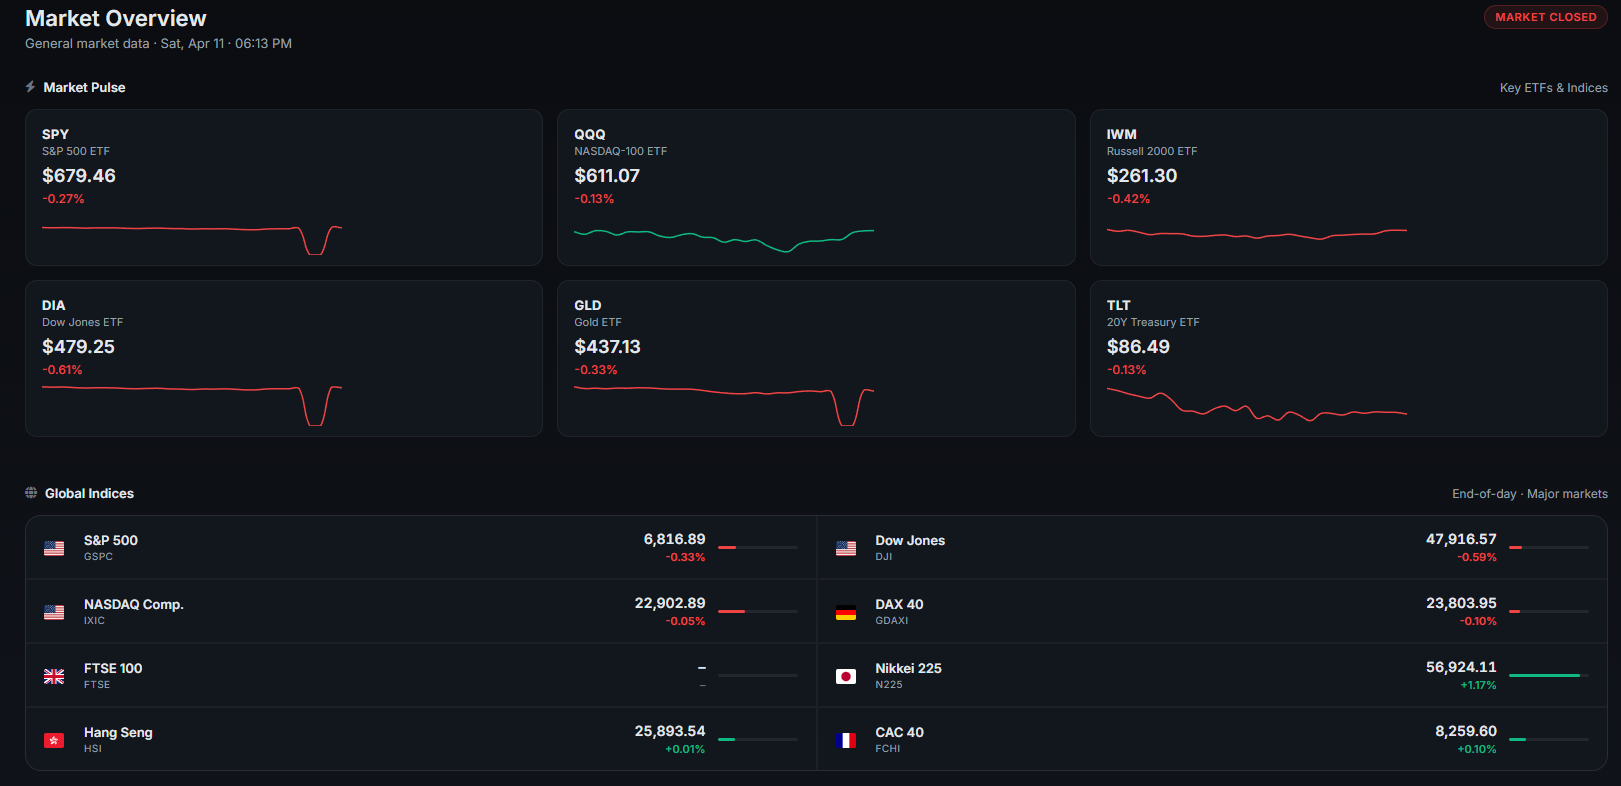1621x786 pixels.
Task: Click the Global Indices globe icon
Action: 31,493
